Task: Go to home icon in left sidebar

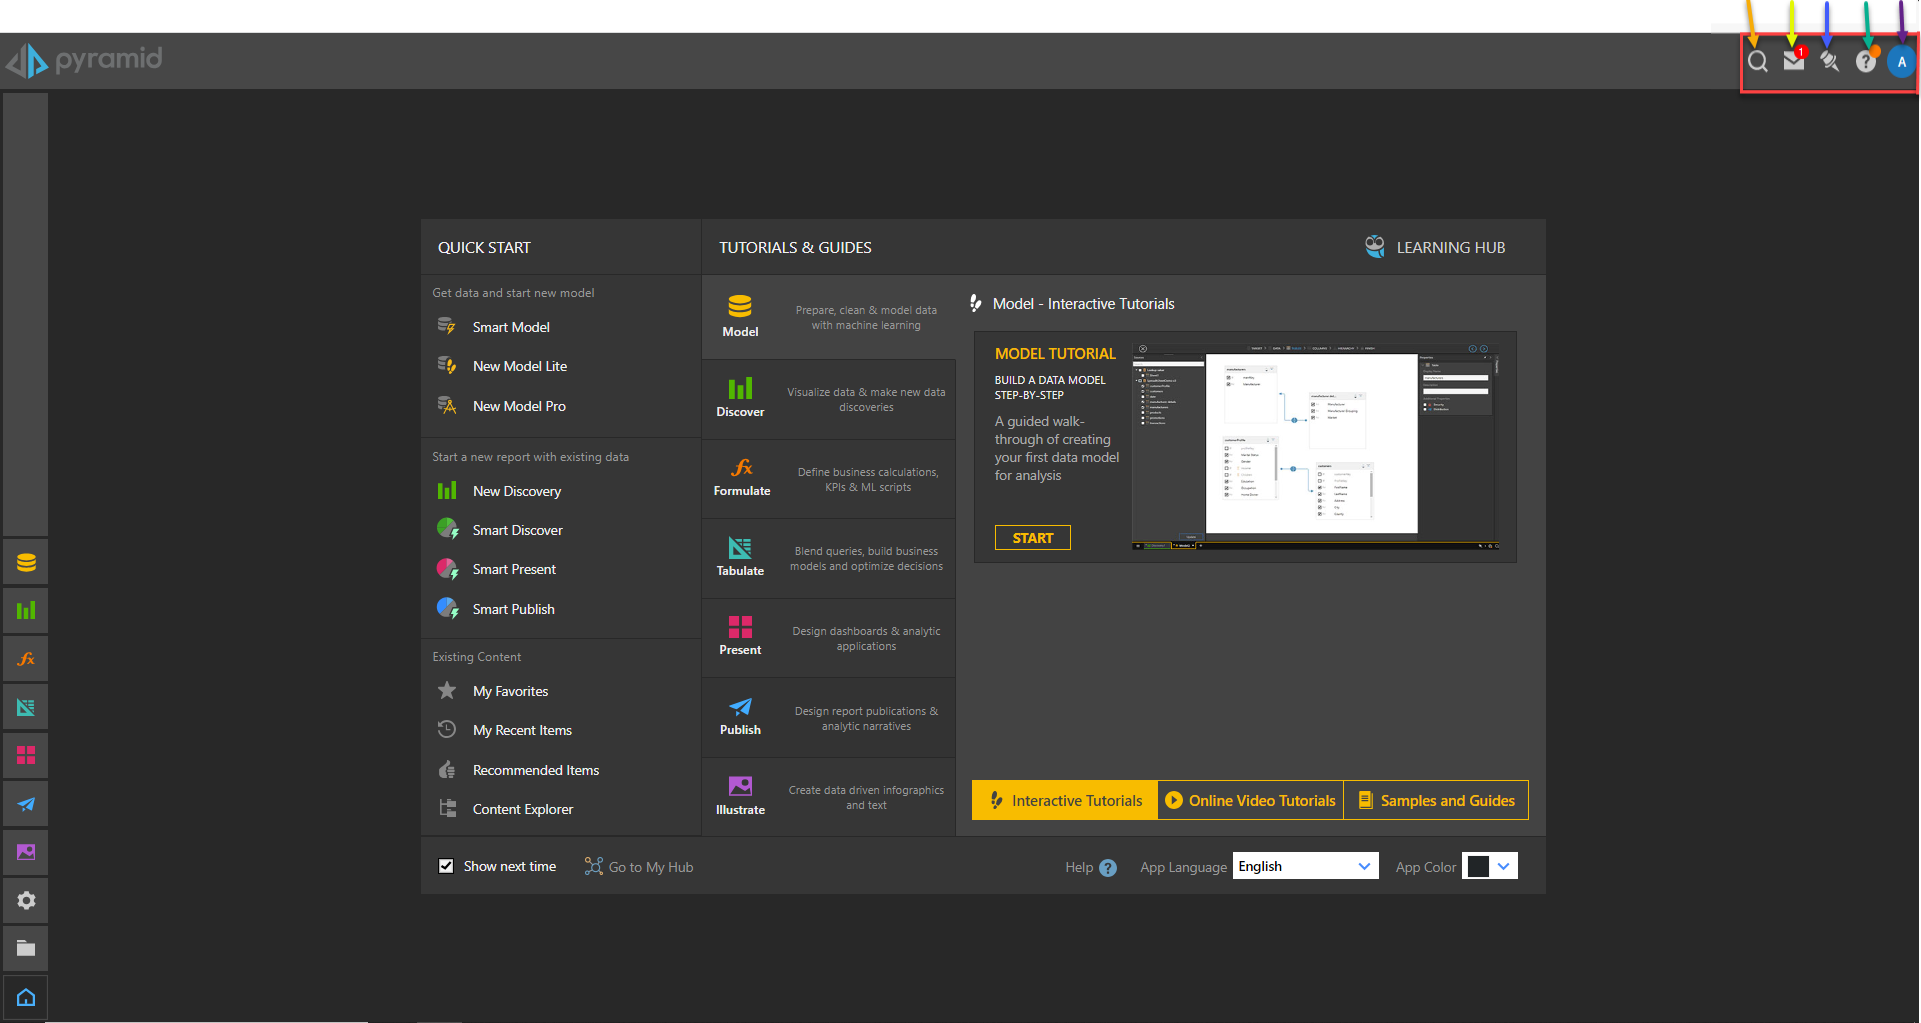Action: click(26, 997)
